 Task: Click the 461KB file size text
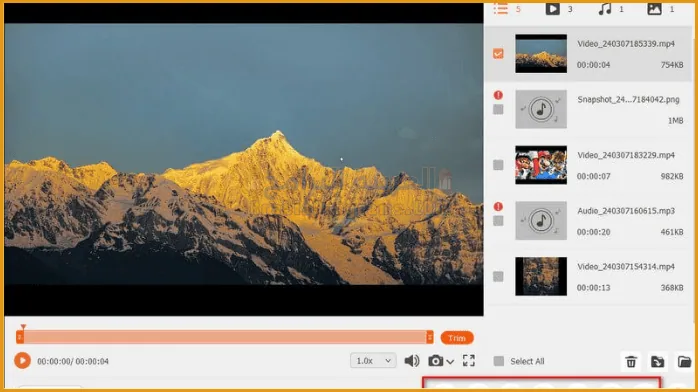[x=672, y=232]
